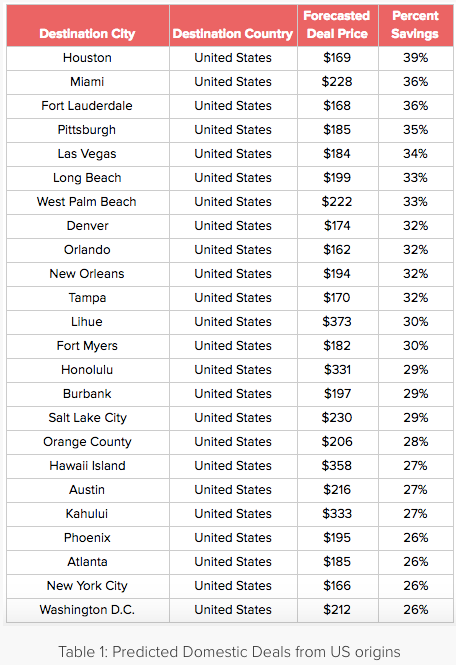
Task: Click the Honolulu city cell
Action: (87, 369)
